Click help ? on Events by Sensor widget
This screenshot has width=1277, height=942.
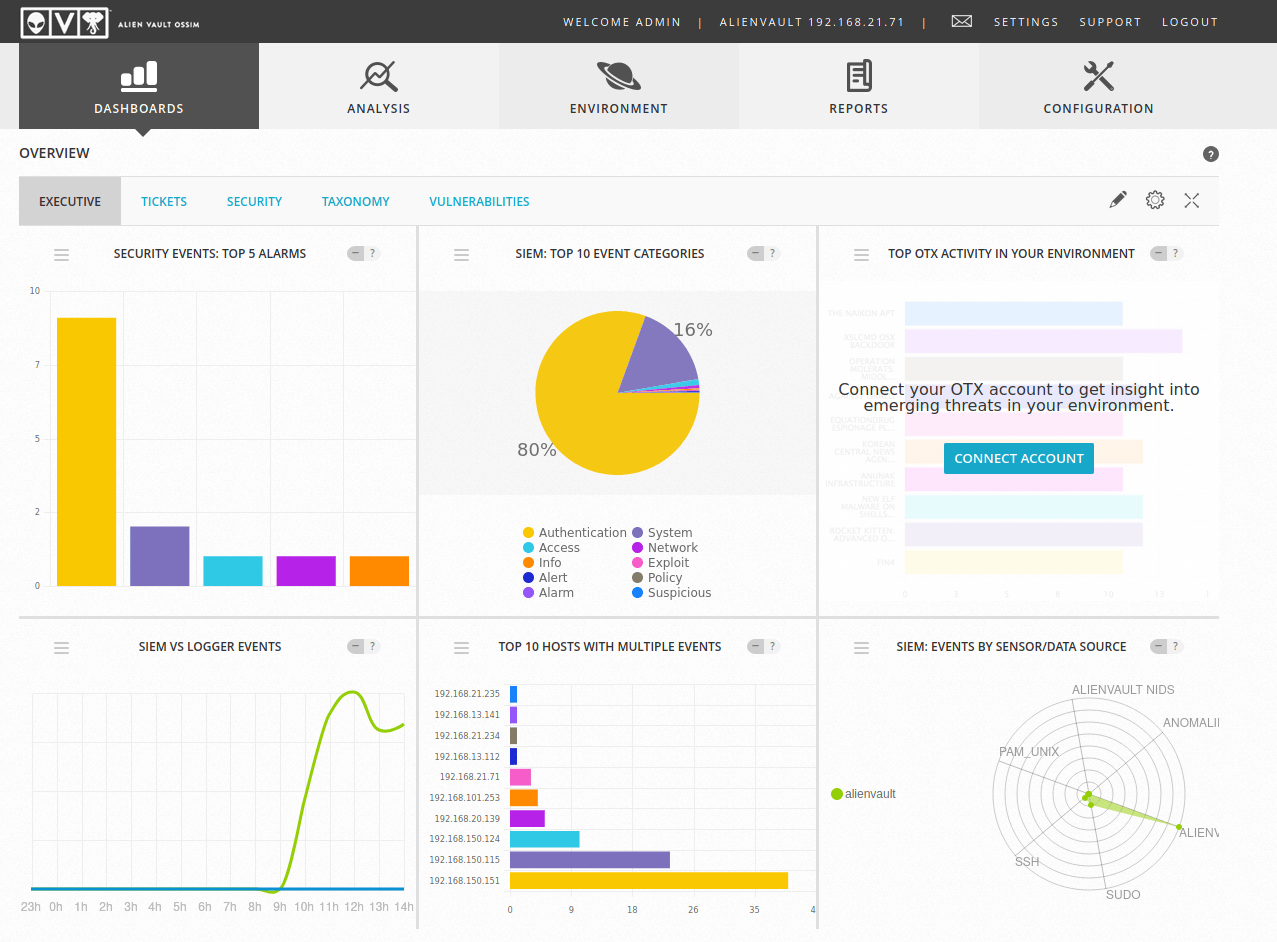[1176, 647]
